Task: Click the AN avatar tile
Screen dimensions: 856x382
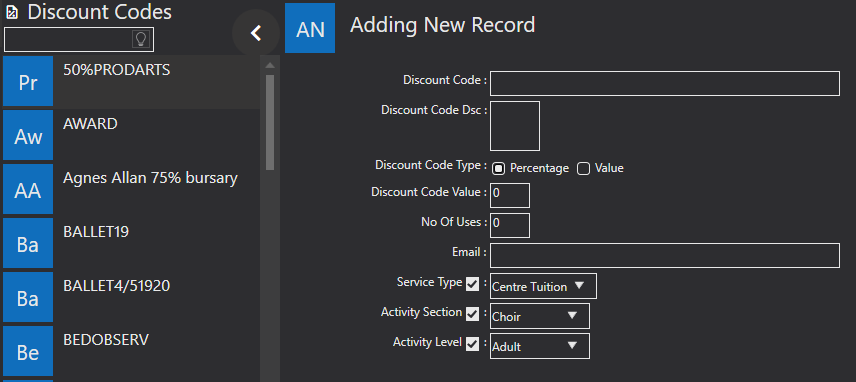Action: 310,28
